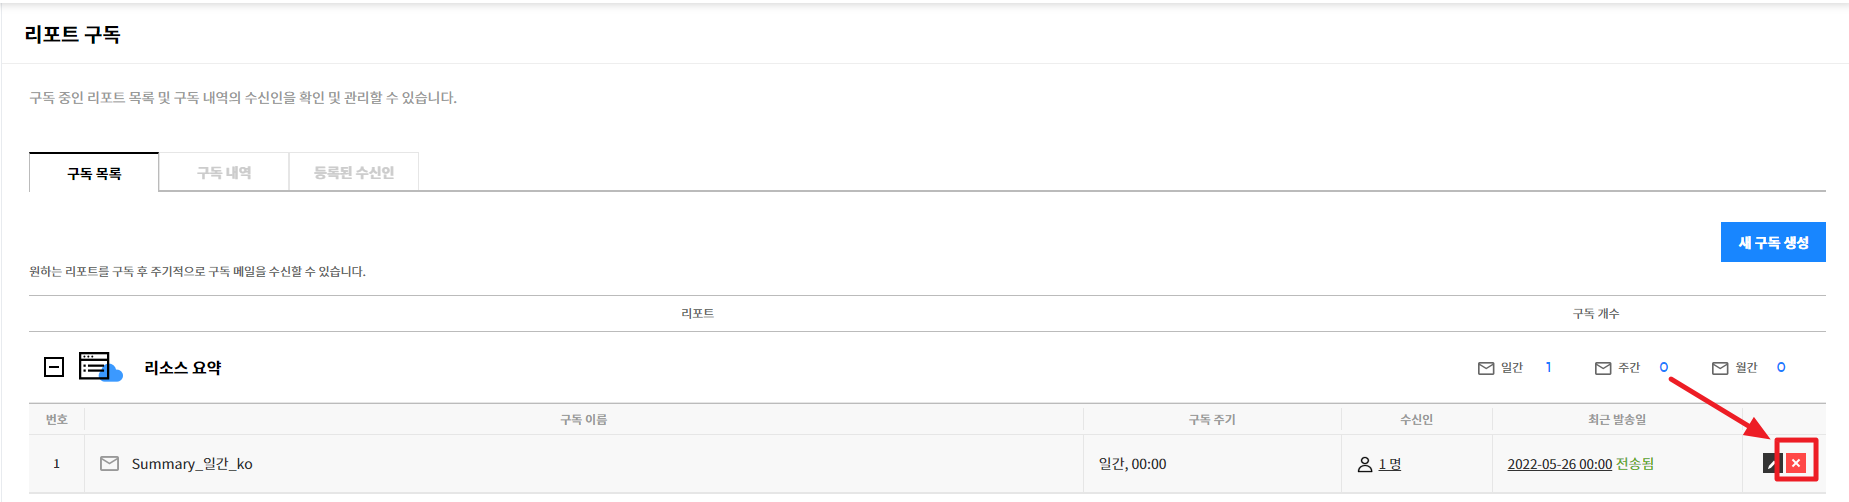The height and width of the screenshot is (502, 1849).
Task: Click the 리소스 요약 report title
Action: [x=183, y=368]
